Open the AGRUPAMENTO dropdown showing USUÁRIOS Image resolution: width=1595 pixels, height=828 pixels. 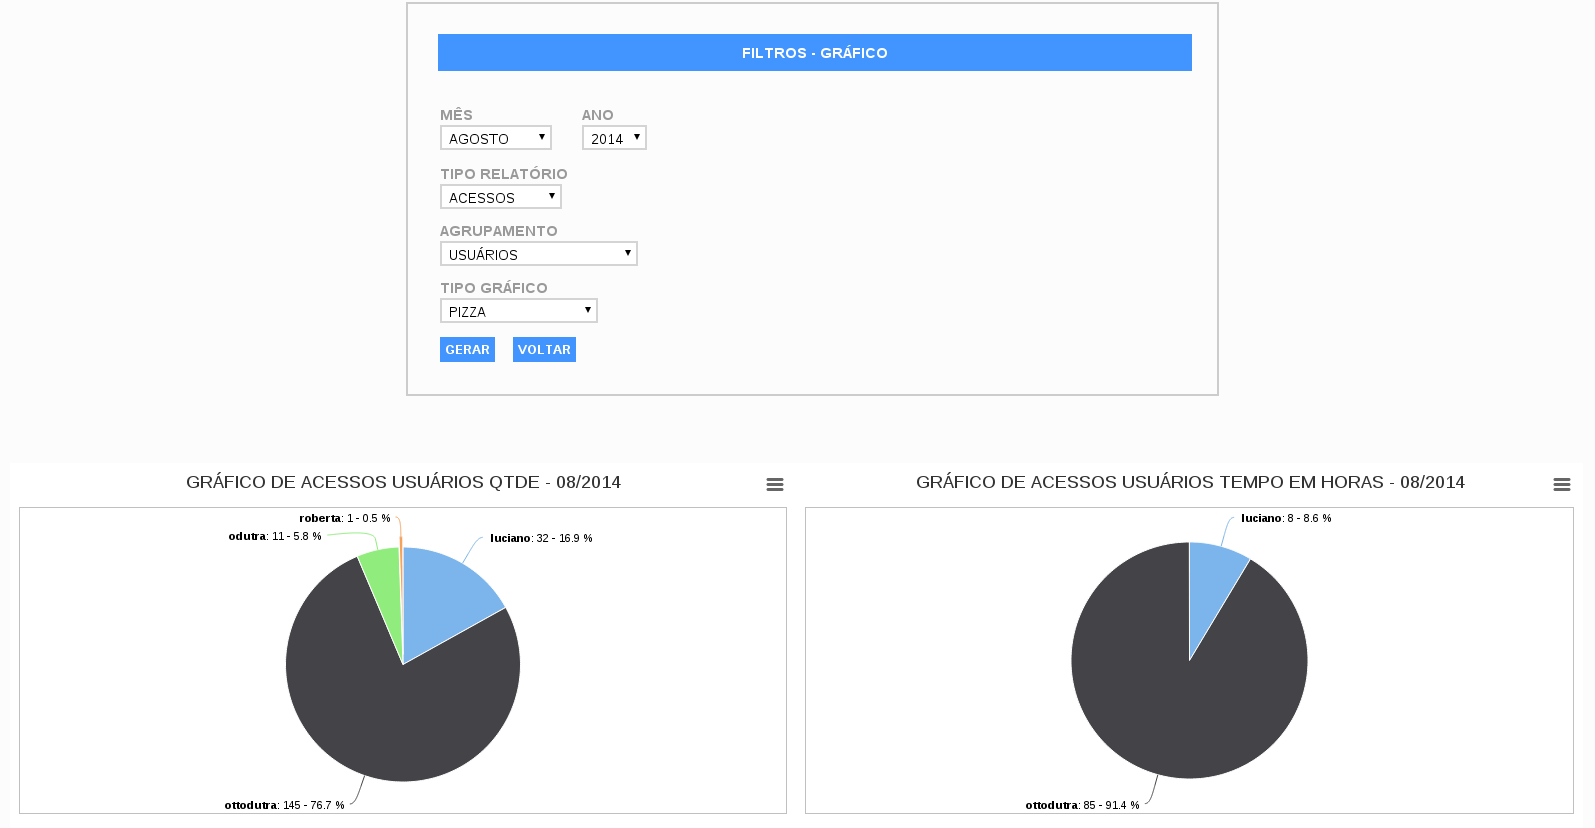(538, 254)
